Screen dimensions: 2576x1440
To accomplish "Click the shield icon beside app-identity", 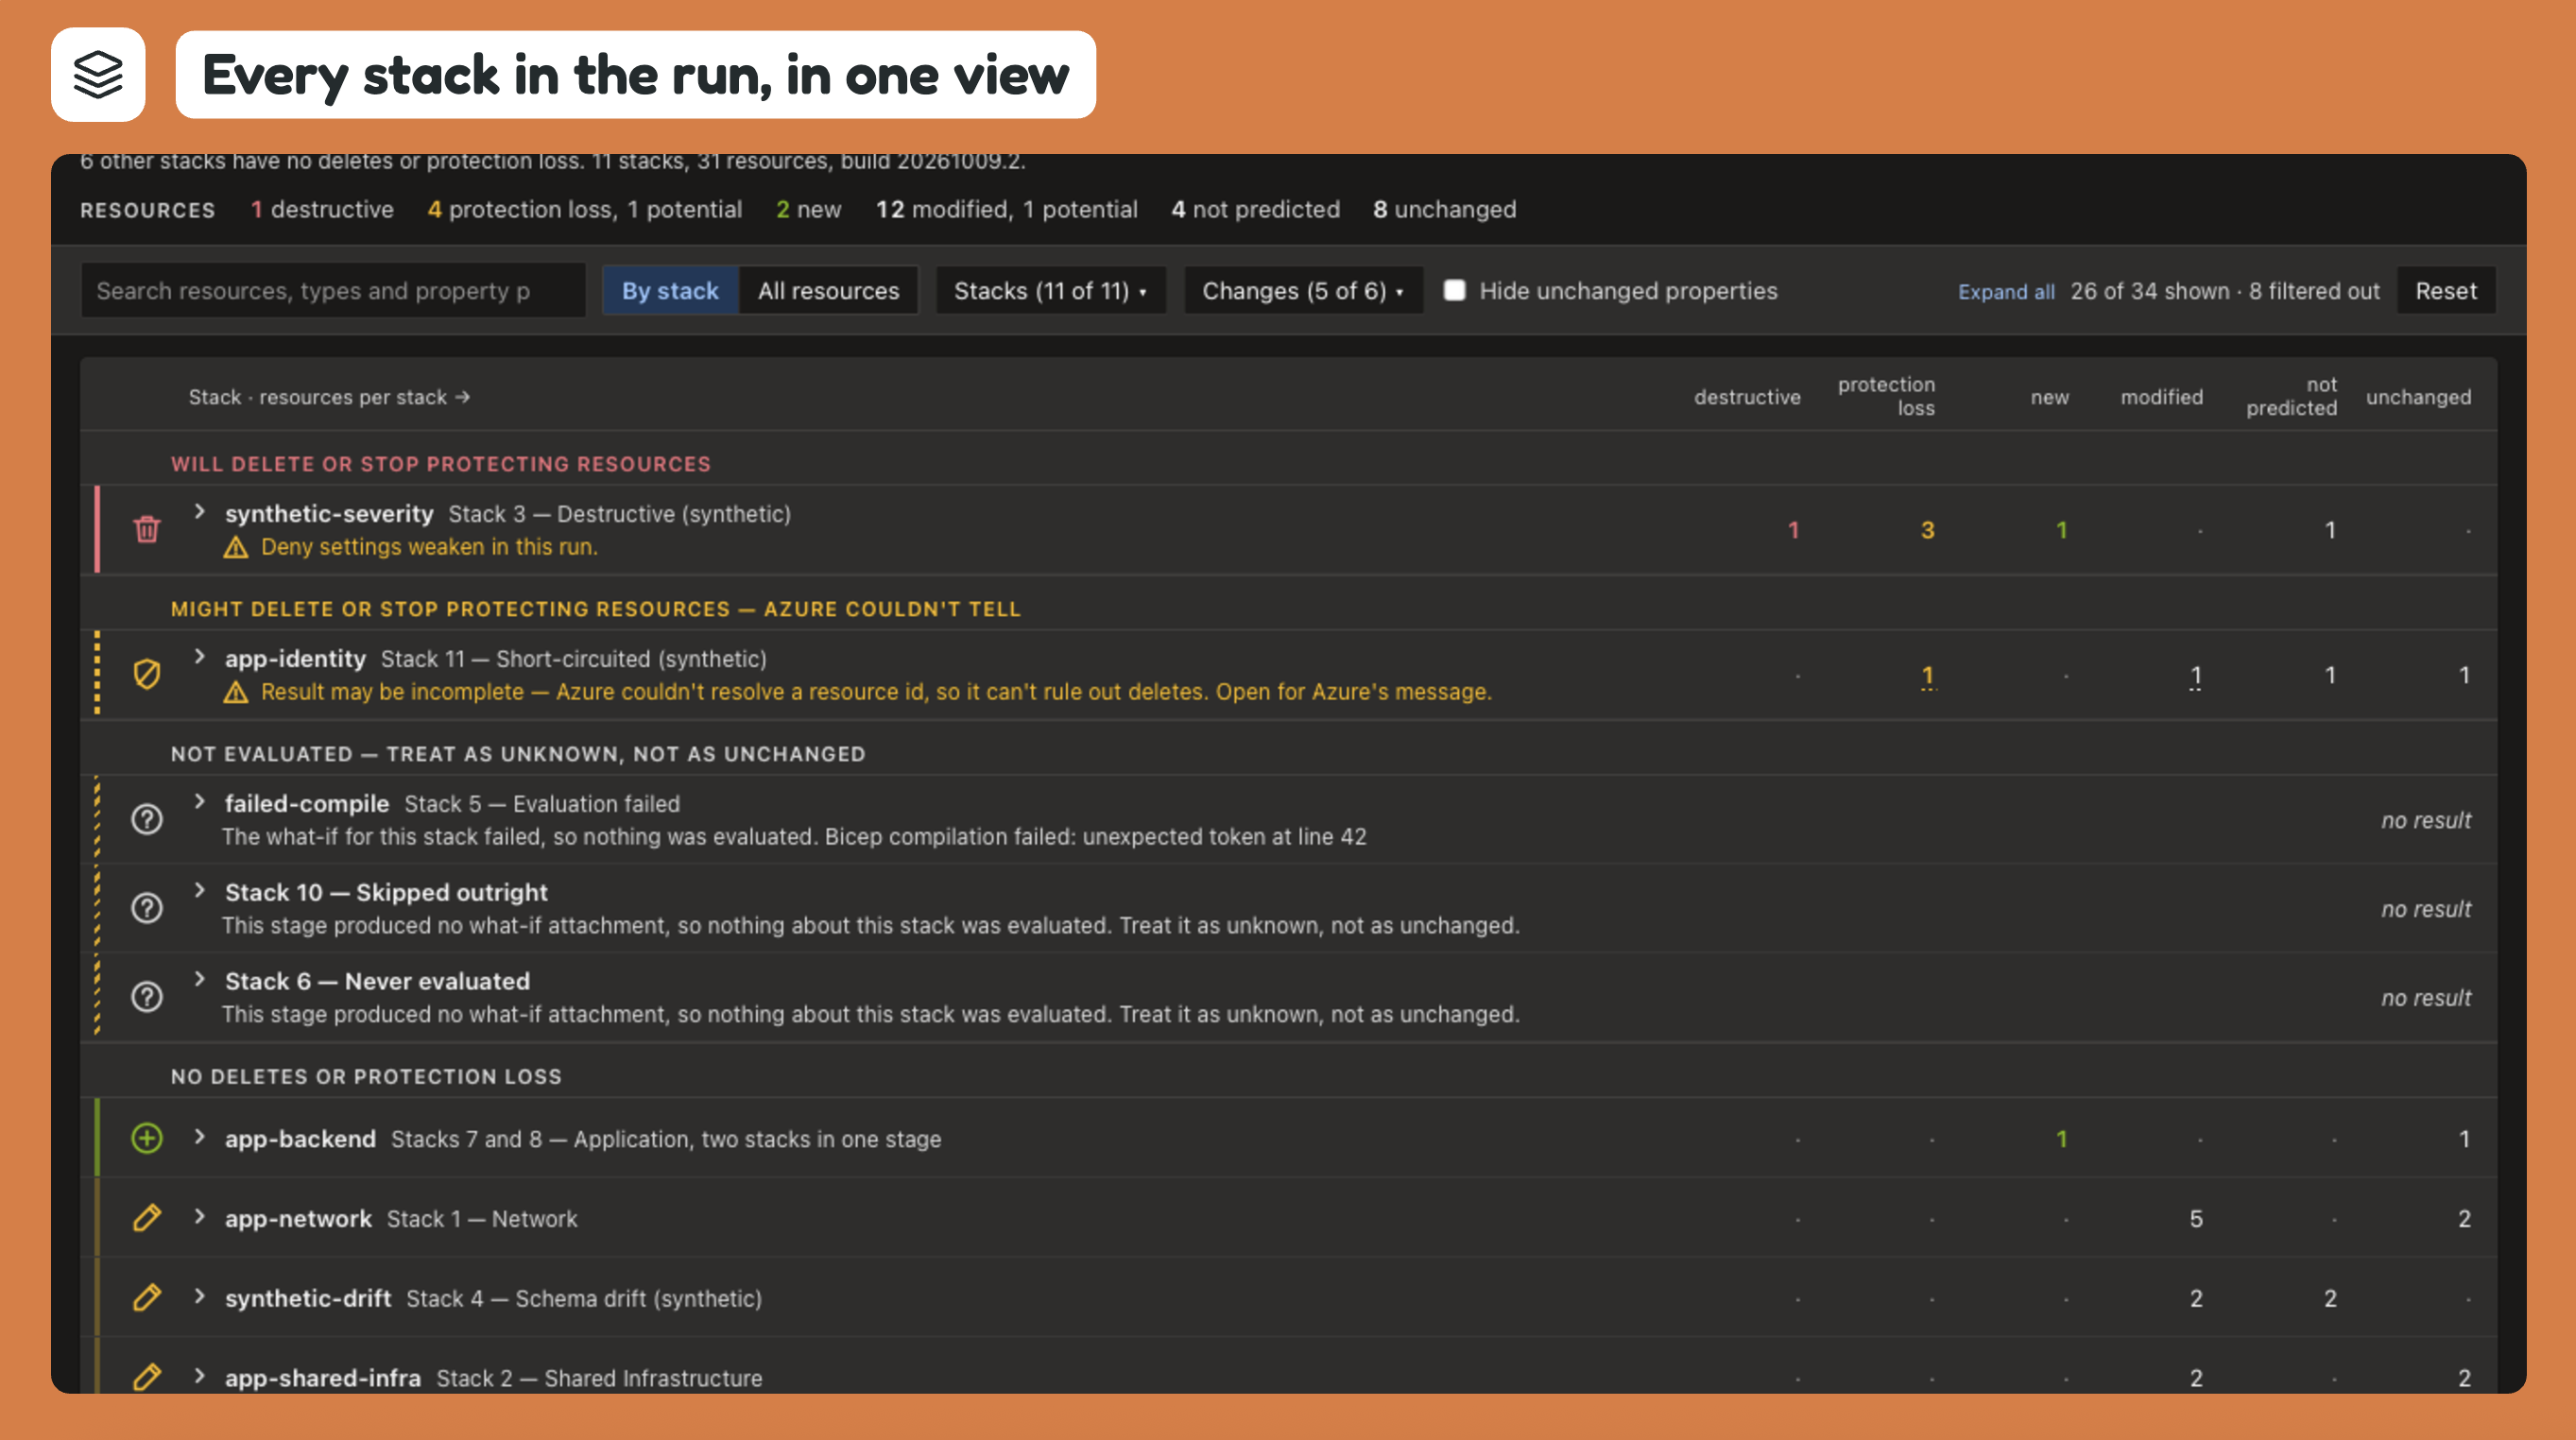I will 147,674.
